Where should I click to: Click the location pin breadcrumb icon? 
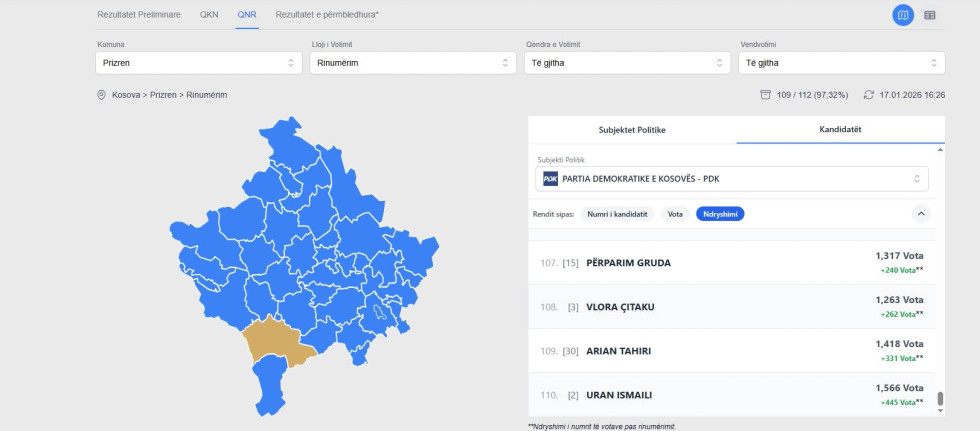click(101, 95)
